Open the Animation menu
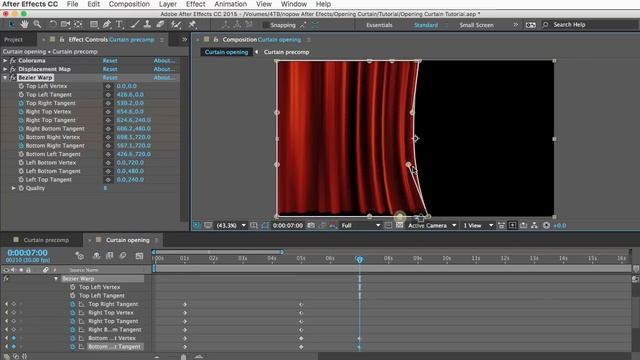This screenshot has height=360, width=640. [231, 4]
